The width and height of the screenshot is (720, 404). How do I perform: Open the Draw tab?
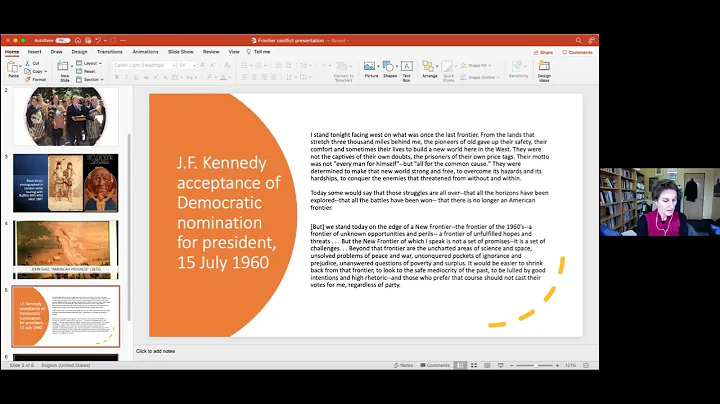tap(56, 52)
